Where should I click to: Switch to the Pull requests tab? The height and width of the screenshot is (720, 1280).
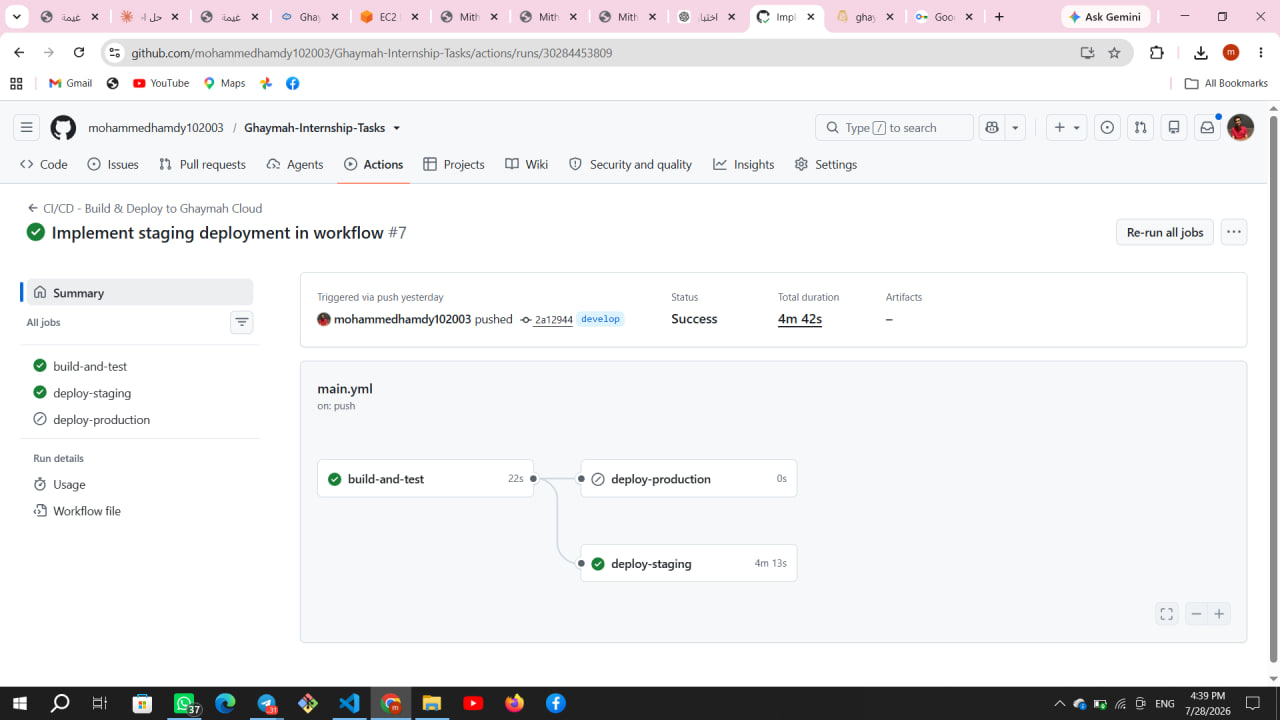point(202,164)
